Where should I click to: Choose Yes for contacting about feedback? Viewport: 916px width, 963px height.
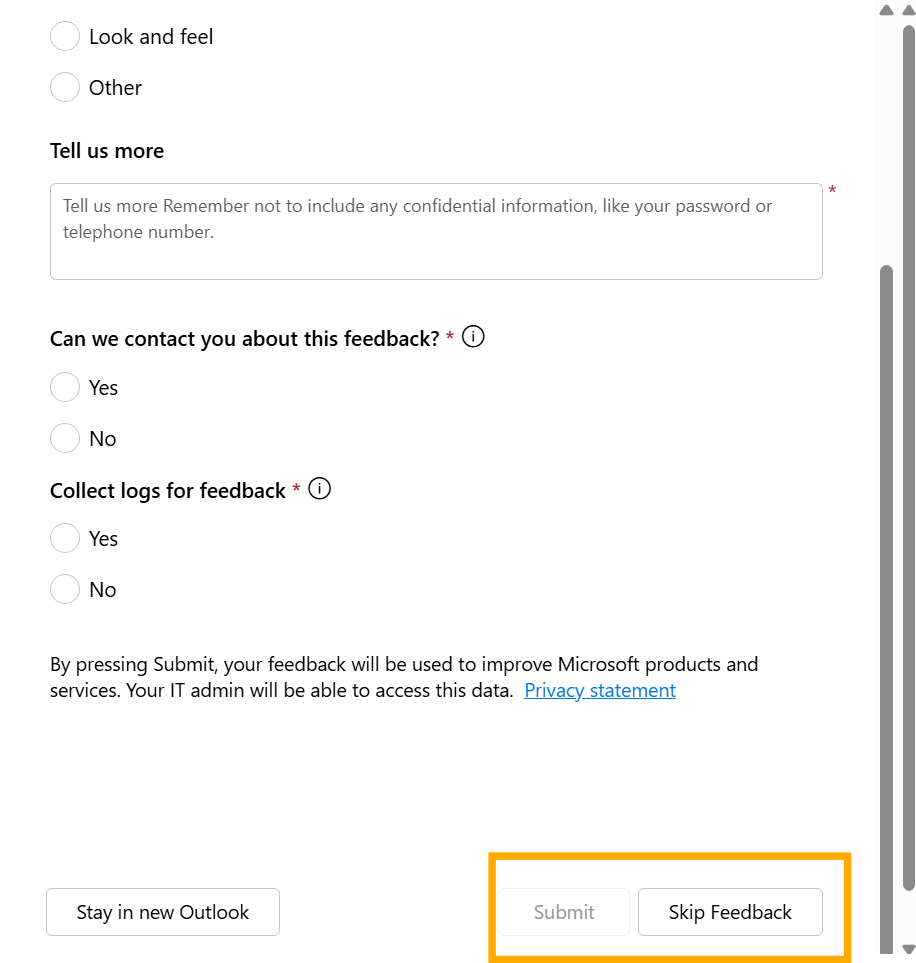point(64,387)
